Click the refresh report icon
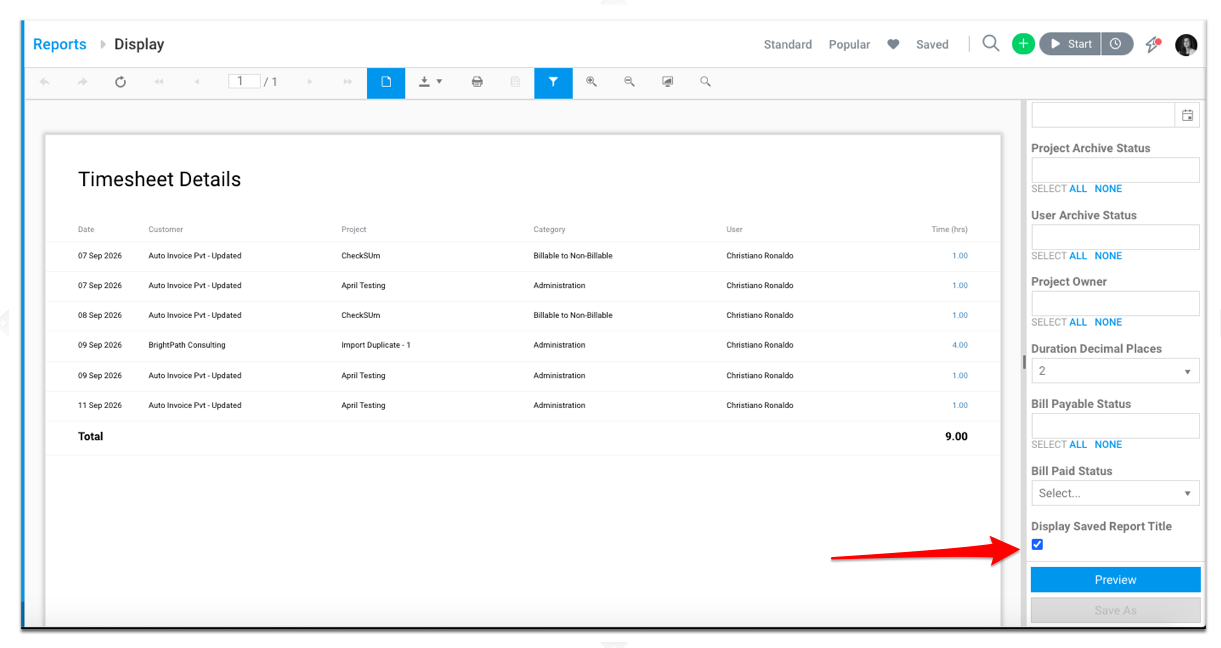 coord(120,82)
